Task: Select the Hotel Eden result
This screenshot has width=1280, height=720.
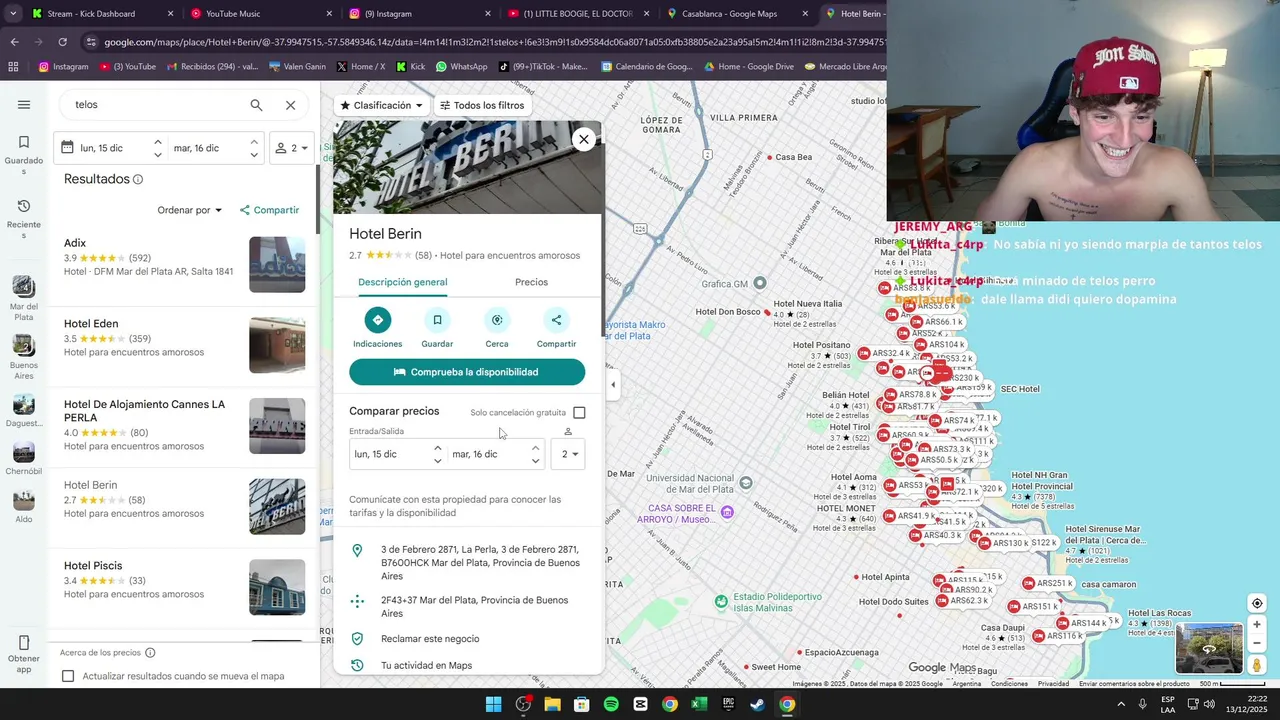Action: [184, 344]
